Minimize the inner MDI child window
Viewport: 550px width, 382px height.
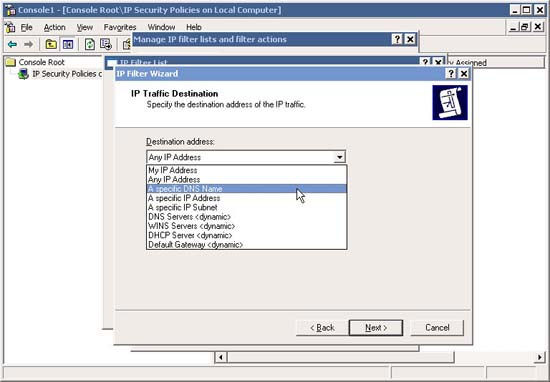513,27
